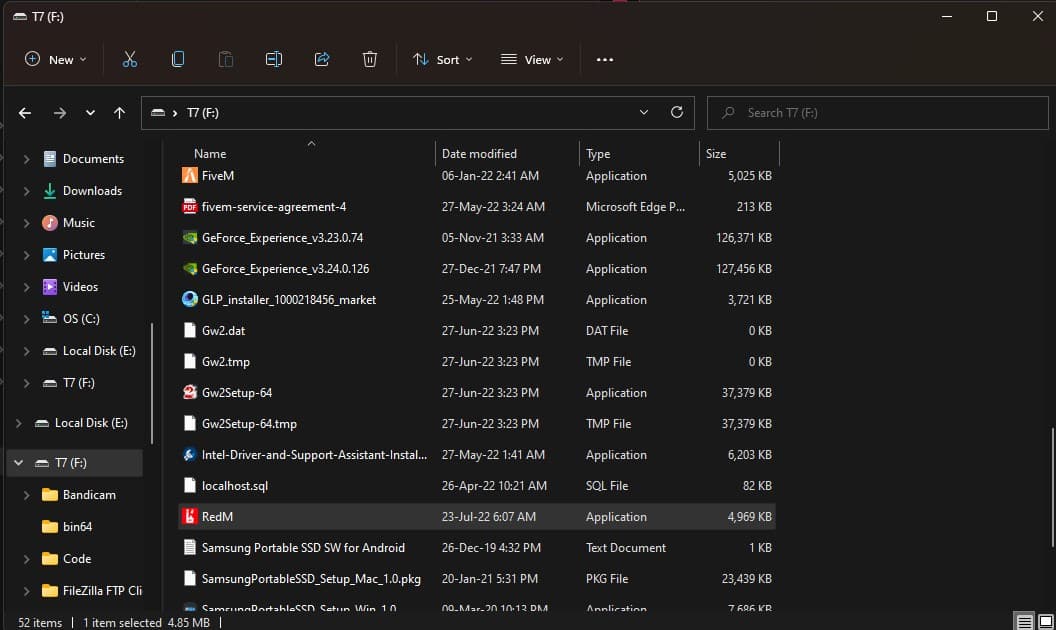The image size is (1056, 630).
Task: Click the Downloads arrow icon in sidebar
Action: (50, 191)
